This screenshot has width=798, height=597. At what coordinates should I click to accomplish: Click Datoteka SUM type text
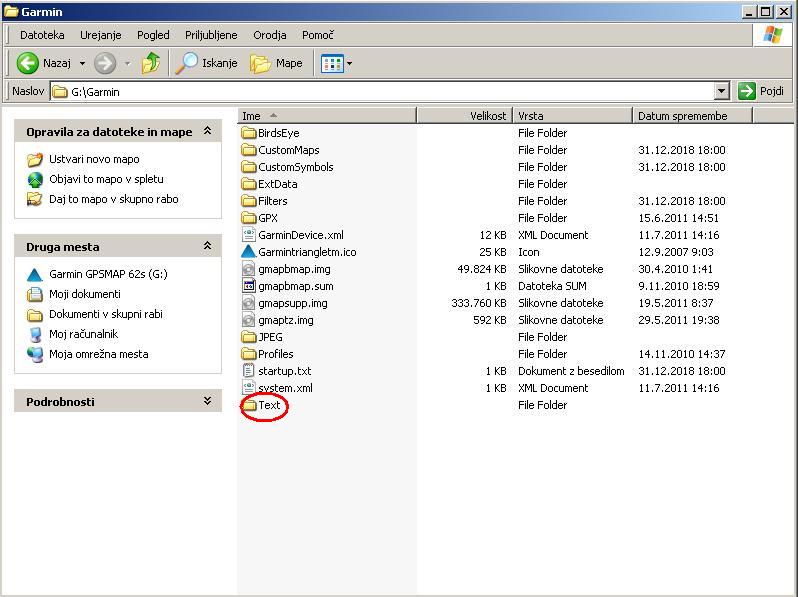[552, 286]
